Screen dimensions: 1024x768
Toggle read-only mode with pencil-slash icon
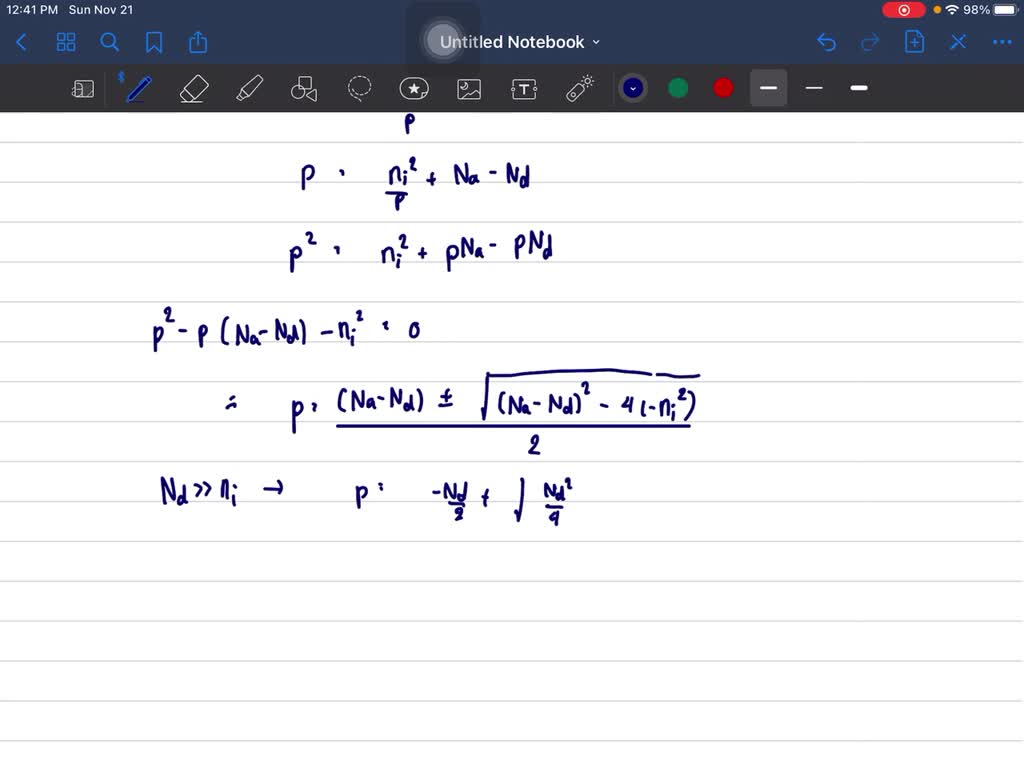(958, 42)
